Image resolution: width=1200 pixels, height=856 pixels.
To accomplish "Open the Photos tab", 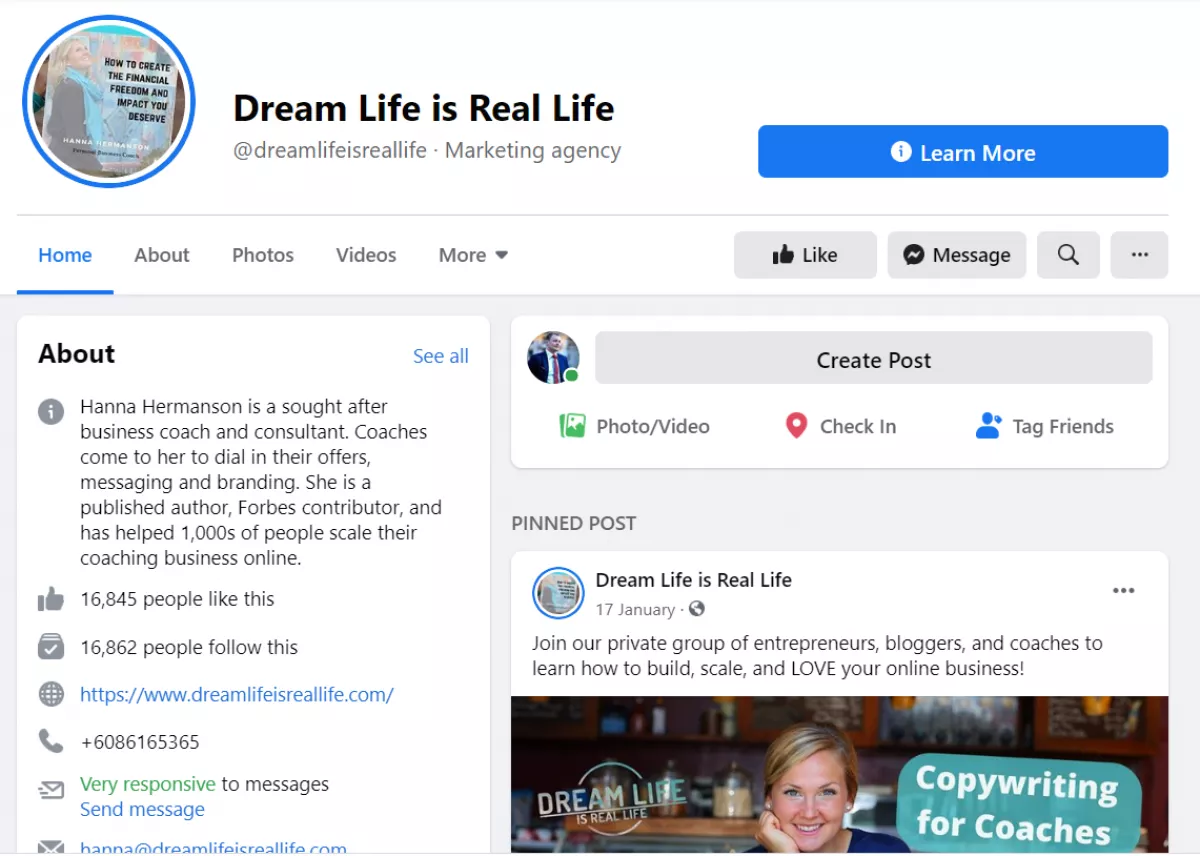I will [263, 255].
